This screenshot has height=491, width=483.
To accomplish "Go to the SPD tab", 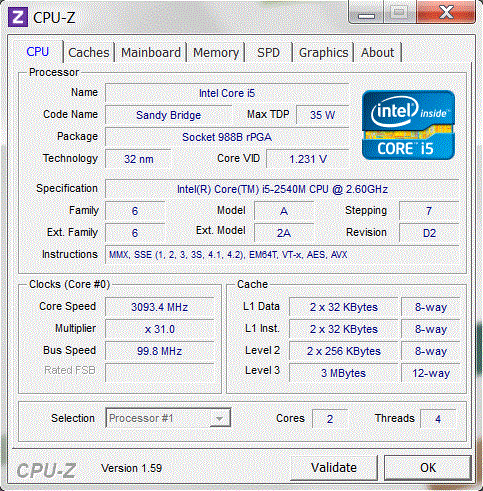I will pyautogui.click(x=268, y=53).
